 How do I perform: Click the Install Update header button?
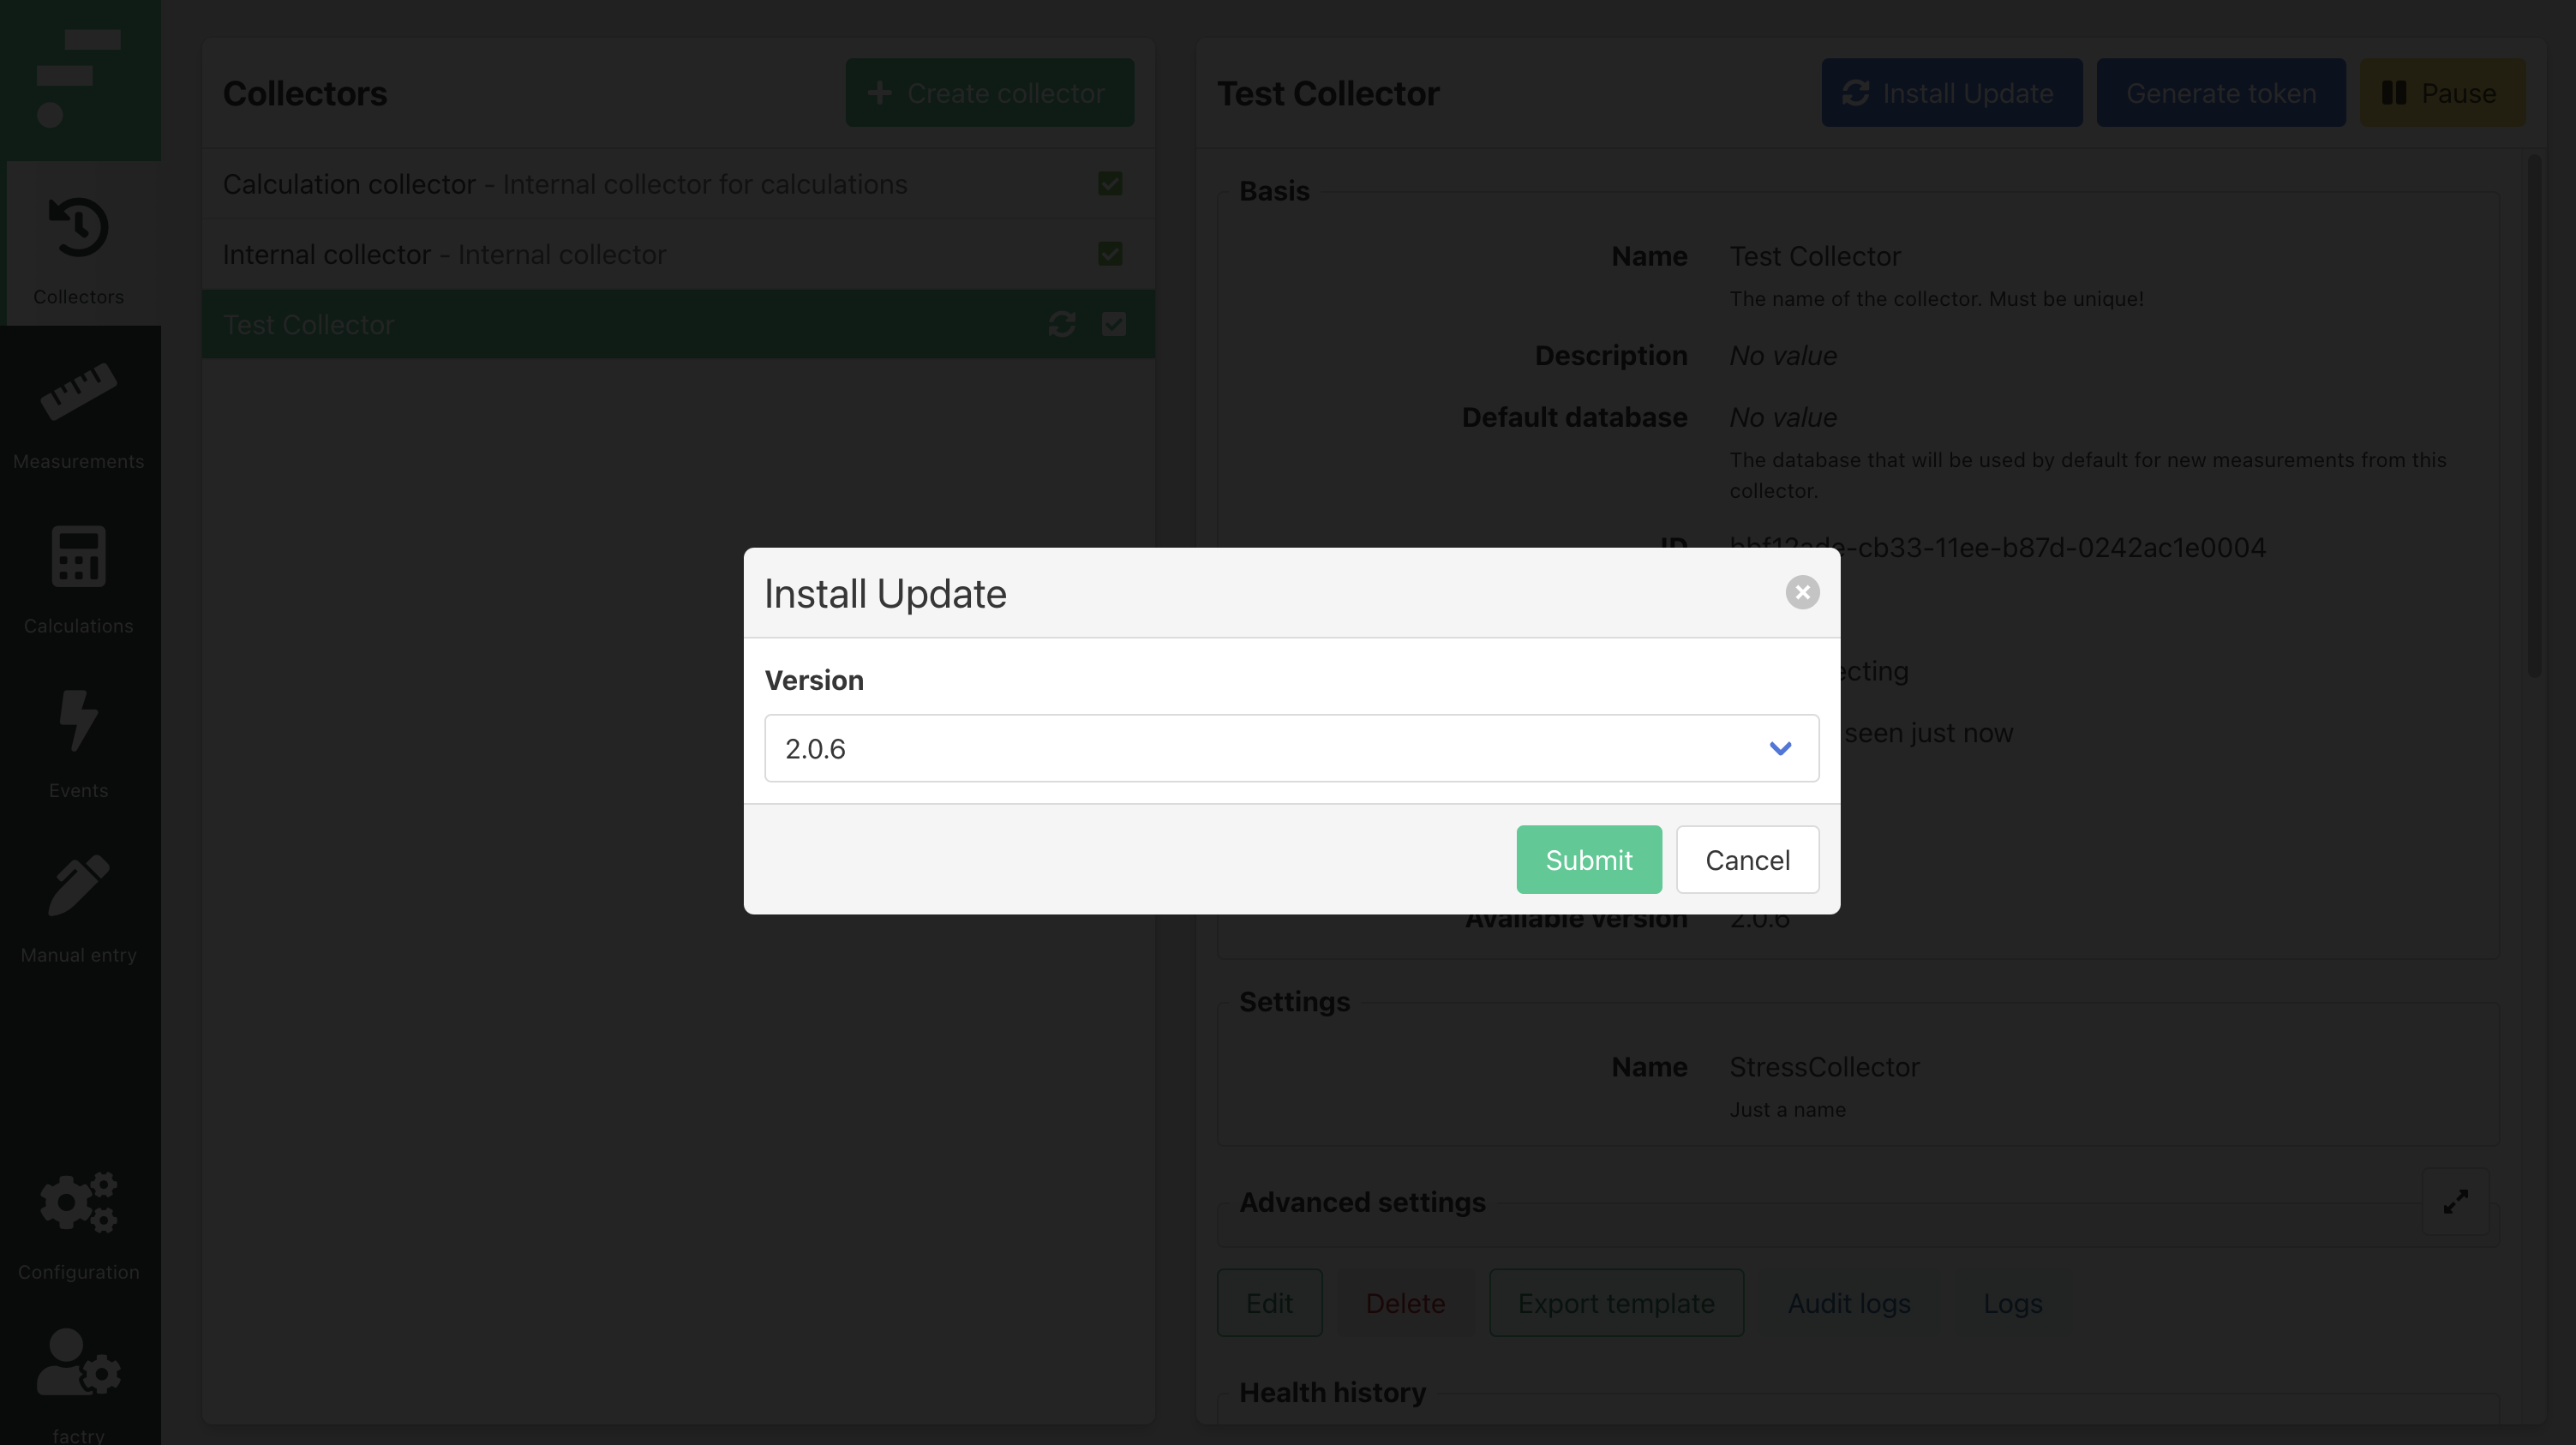tap(1951, 92)
